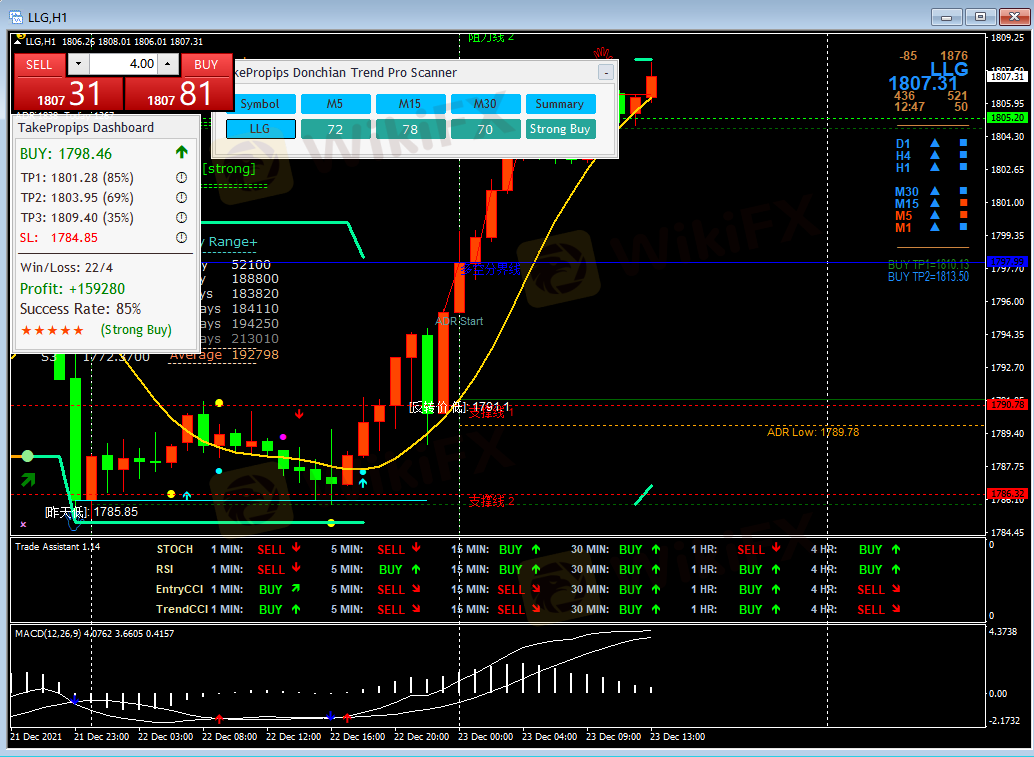Click the green up arrow beside BUY: 1798.46
The width and height of the screenshot is (1034, 757).
pyautogui.click(x=181, y=153)
